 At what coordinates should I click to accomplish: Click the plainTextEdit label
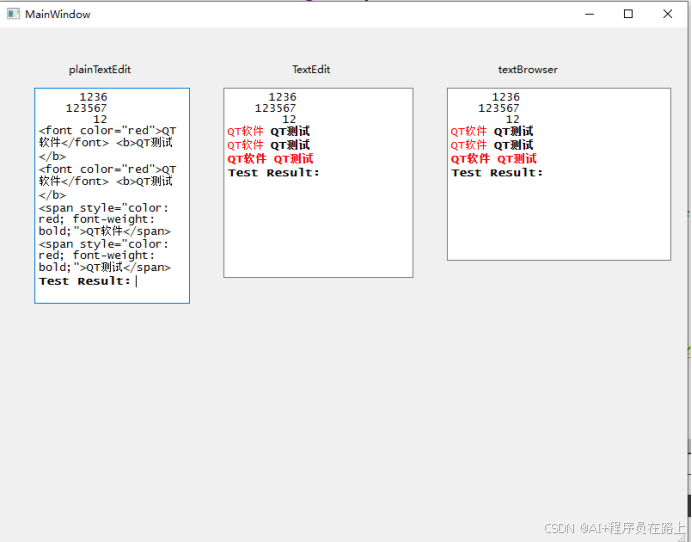(100, 70)
